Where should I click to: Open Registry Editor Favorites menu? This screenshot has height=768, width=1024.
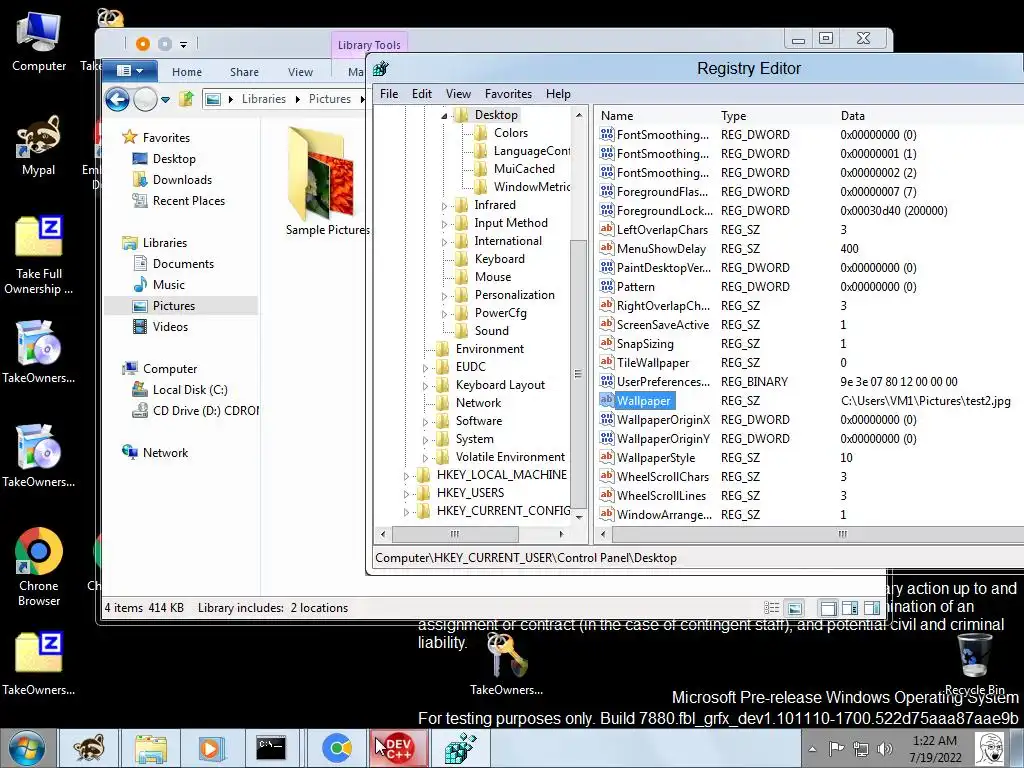(x=508, y=94)
